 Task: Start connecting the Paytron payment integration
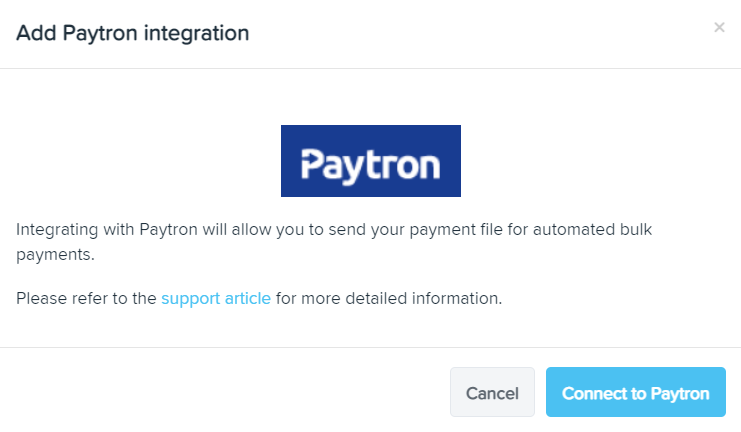click(x=636, y=392)
